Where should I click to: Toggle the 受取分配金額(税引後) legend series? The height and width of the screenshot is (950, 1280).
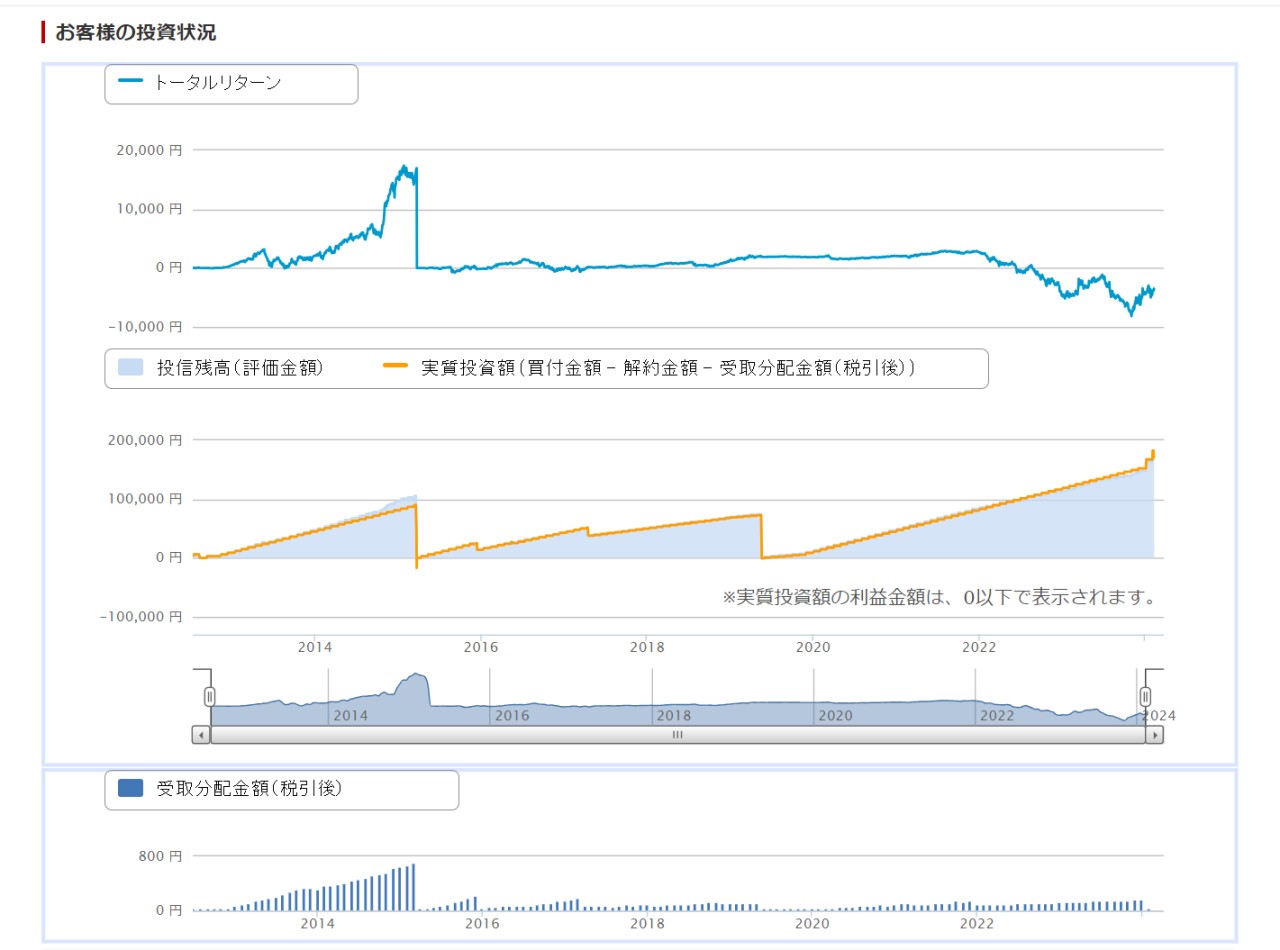[x=249, y=789]
